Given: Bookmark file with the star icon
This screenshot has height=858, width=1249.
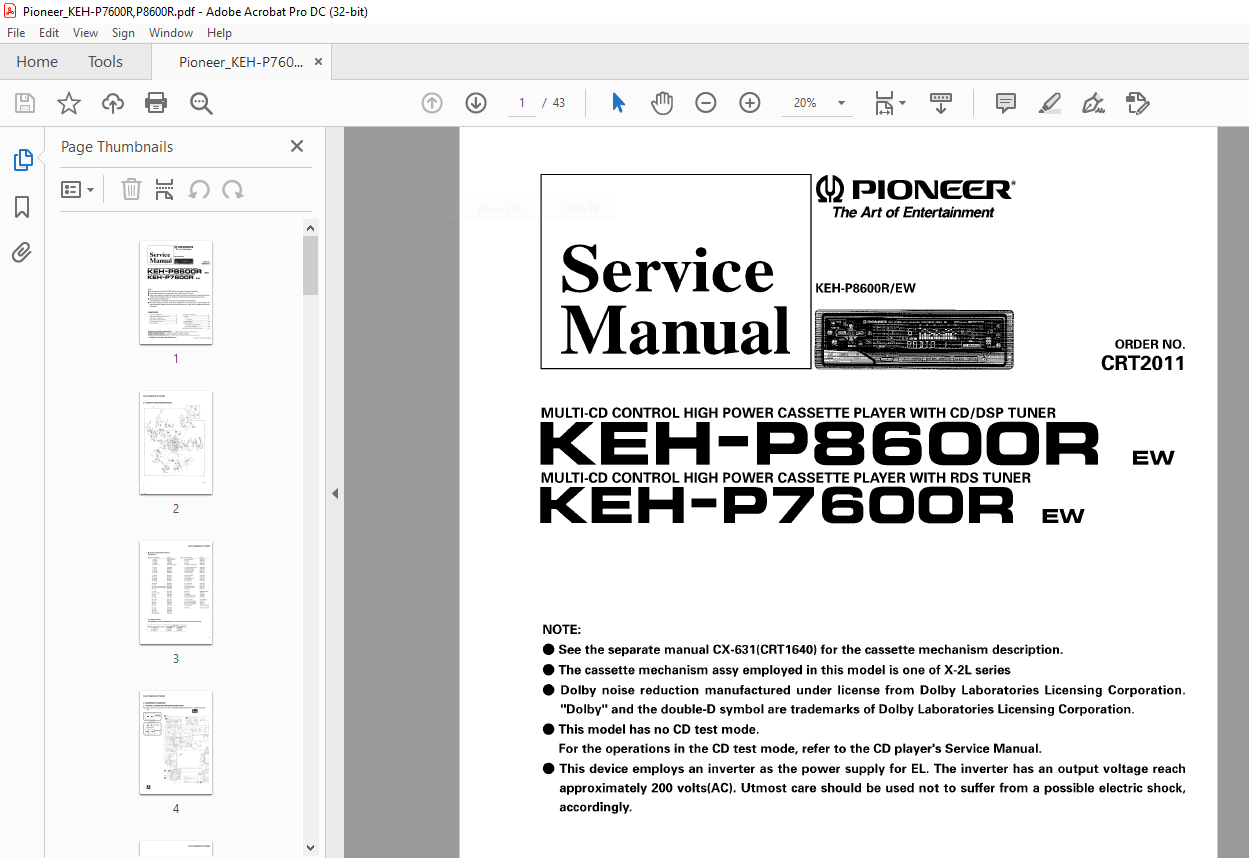Looking at the screenshot, I should point(69,103).
